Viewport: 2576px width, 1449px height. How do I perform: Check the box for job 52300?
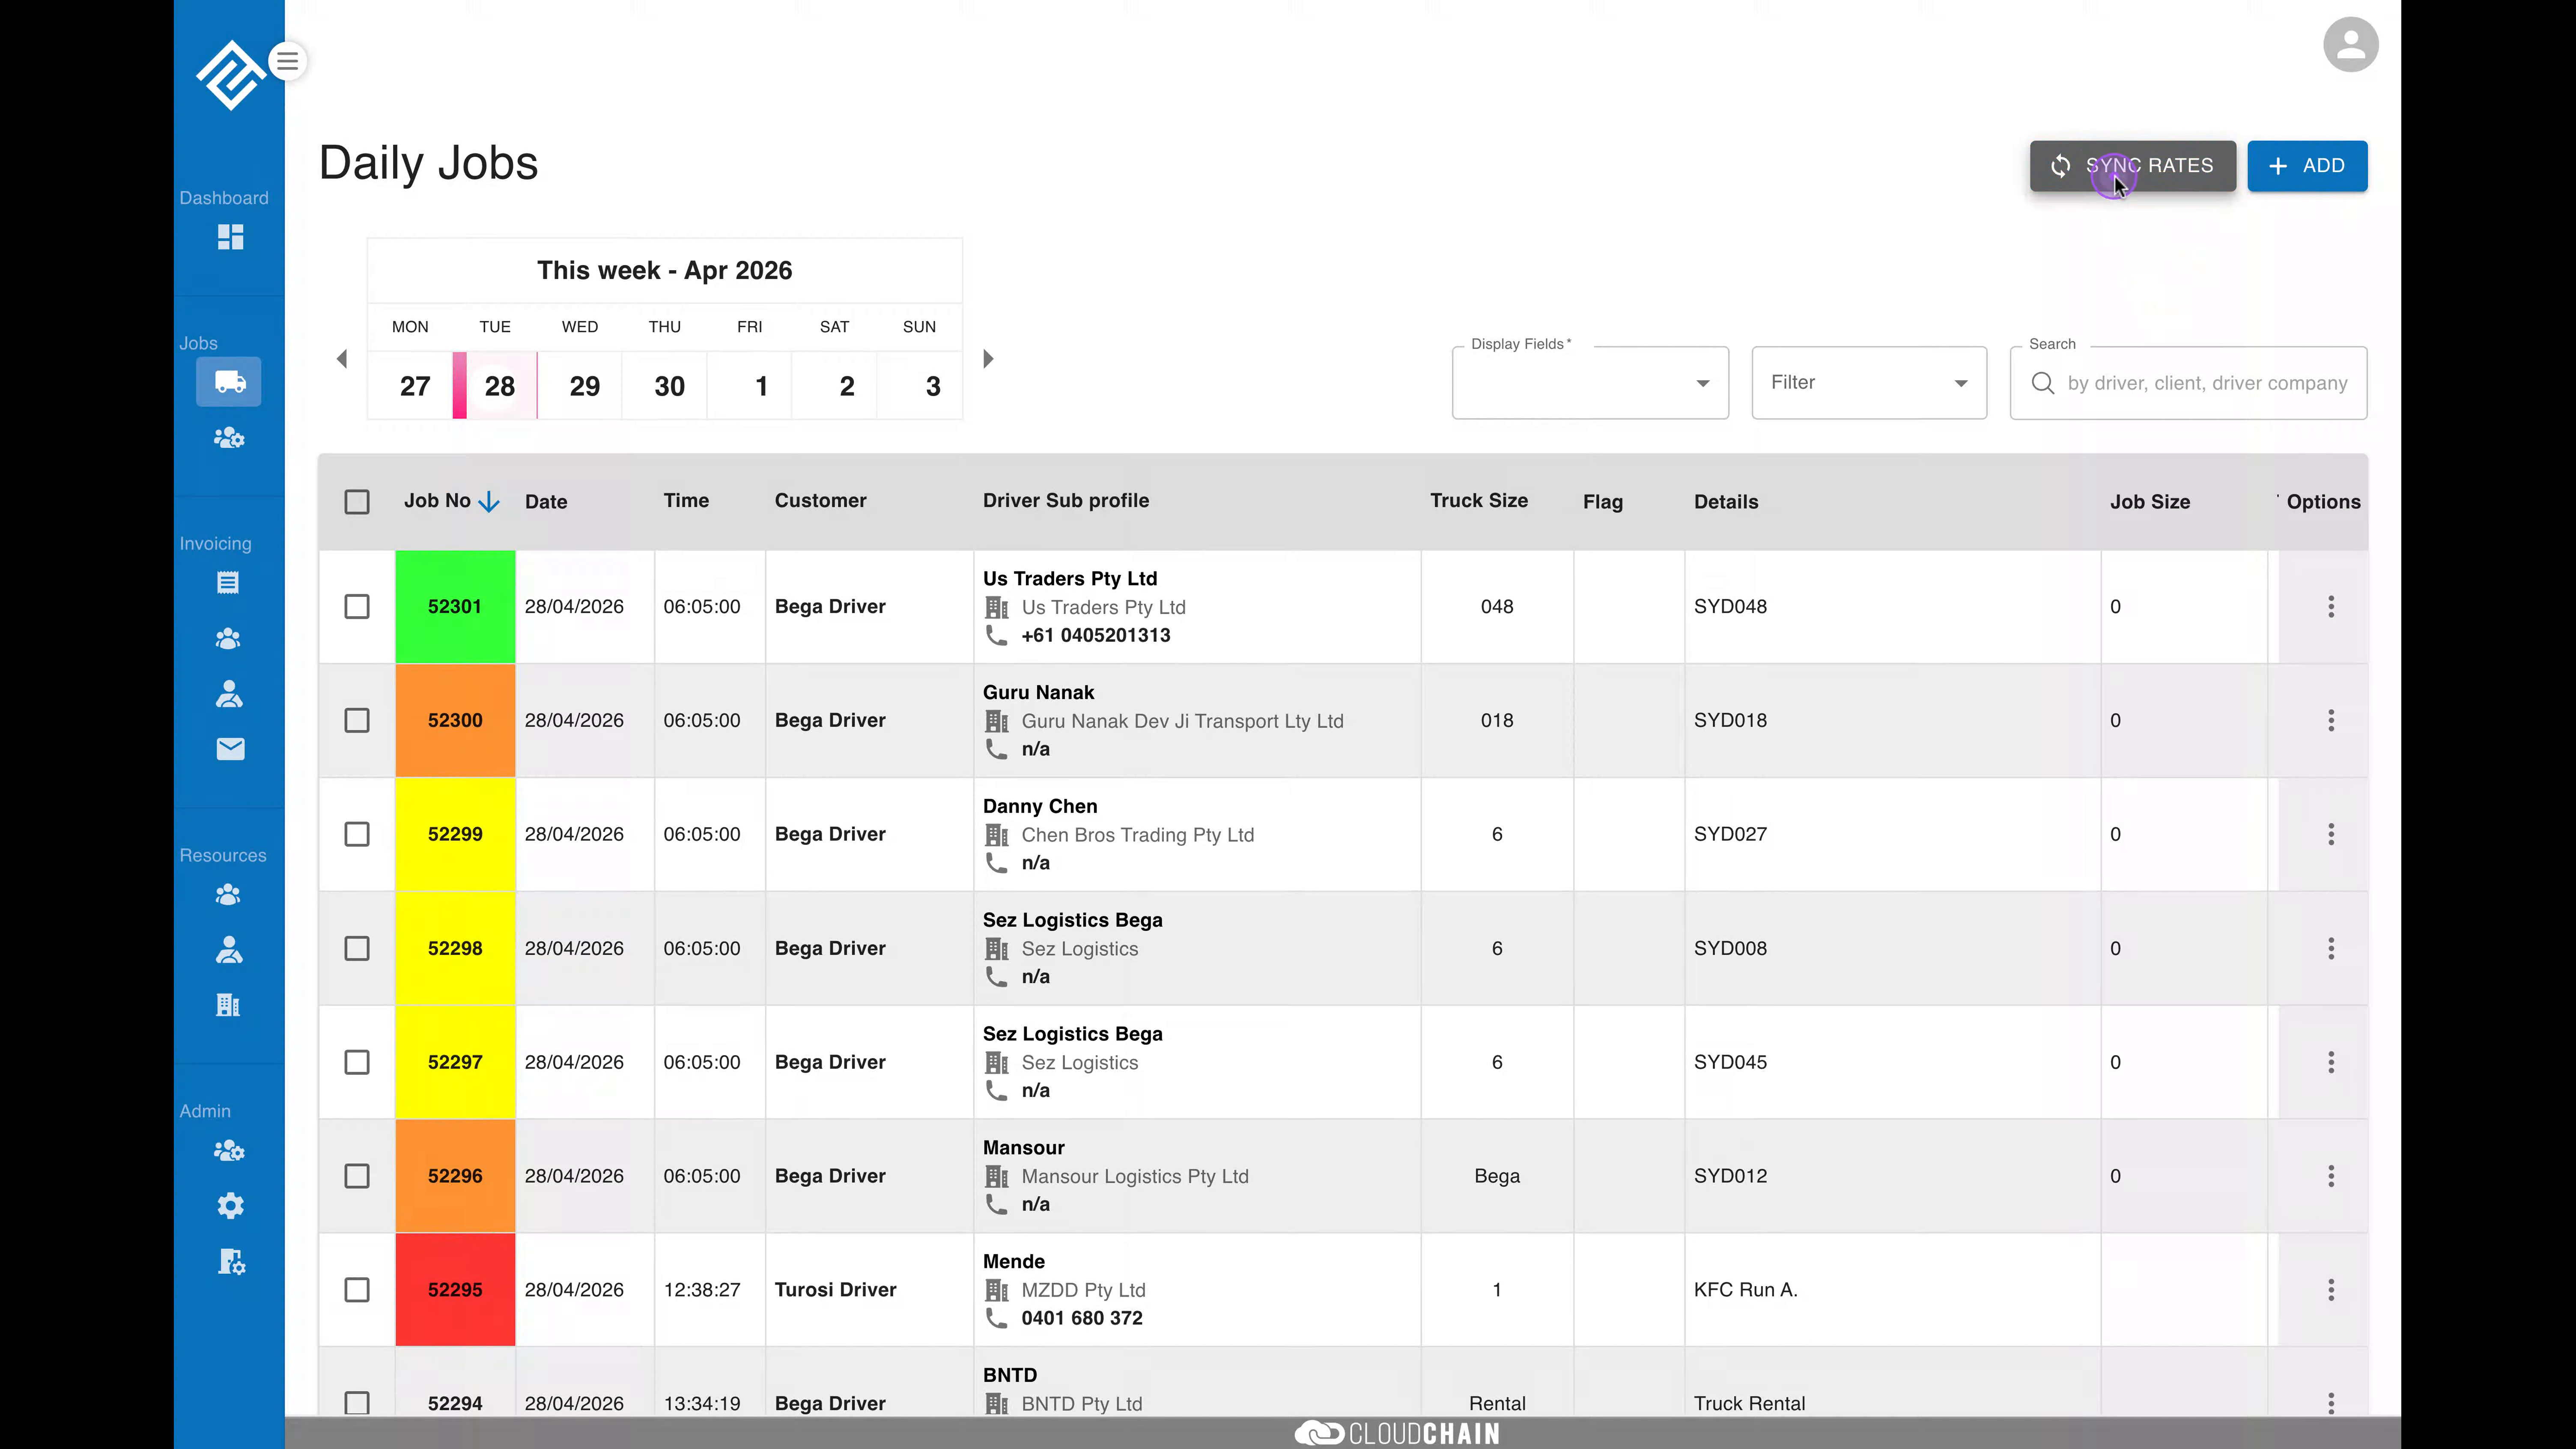coord(357,721)
